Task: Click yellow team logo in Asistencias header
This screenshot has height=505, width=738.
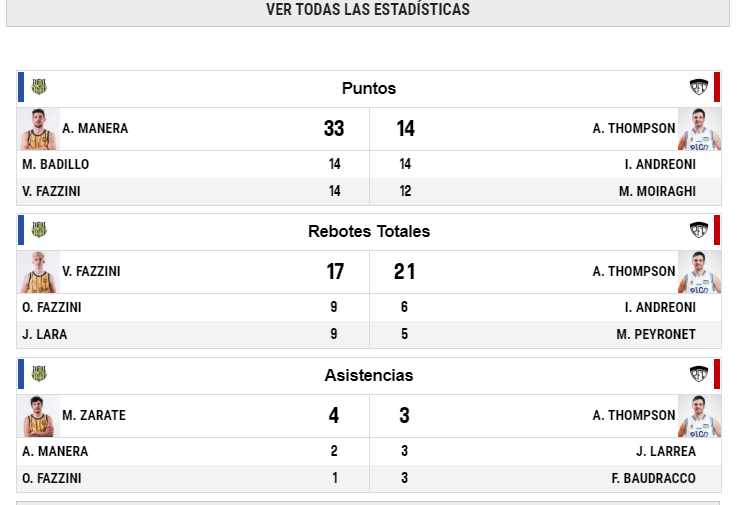Action: [x=39, y=374]
